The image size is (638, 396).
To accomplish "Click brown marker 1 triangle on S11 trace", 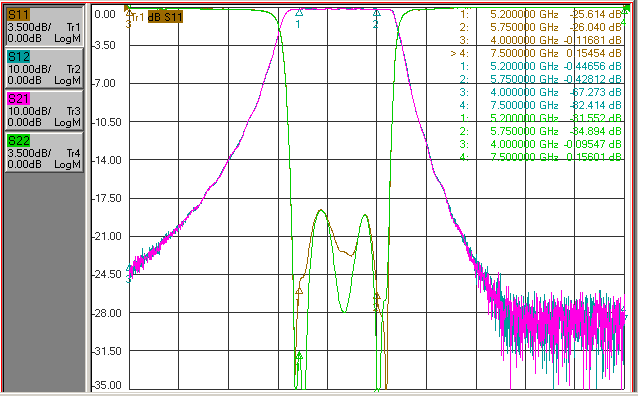I will [x=299, y=291].
